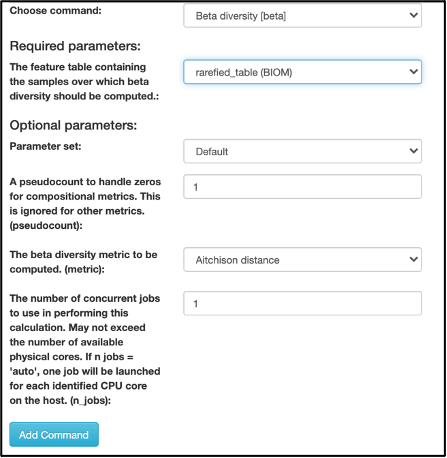Click the '(n_jobs):' text ending the description
This screenshot has width=447, height=458.
(x=90, y=401)
